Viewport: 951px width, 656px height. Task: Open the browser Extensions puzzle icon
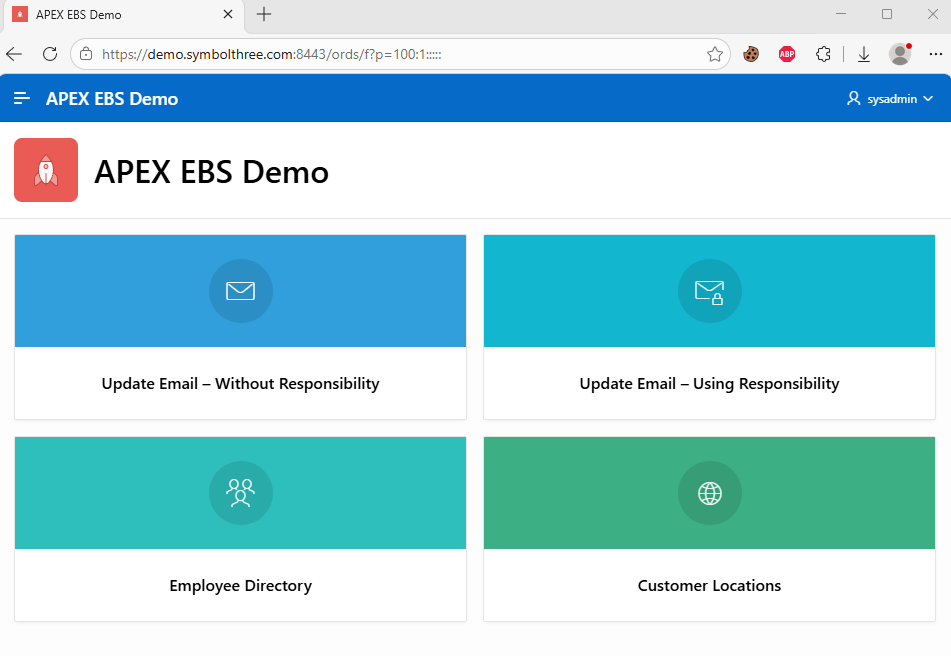[823, 54]
